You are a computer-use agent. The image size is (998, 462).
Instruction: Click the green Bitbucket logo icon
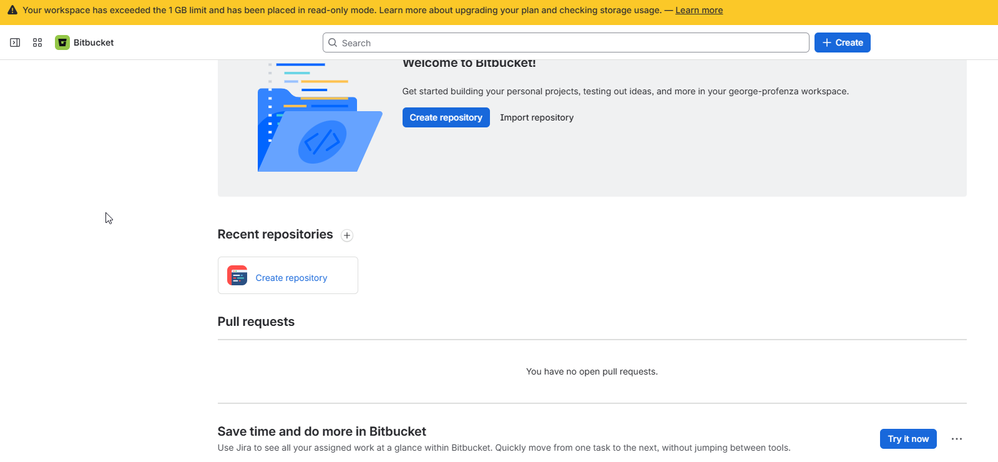(62, 43)
